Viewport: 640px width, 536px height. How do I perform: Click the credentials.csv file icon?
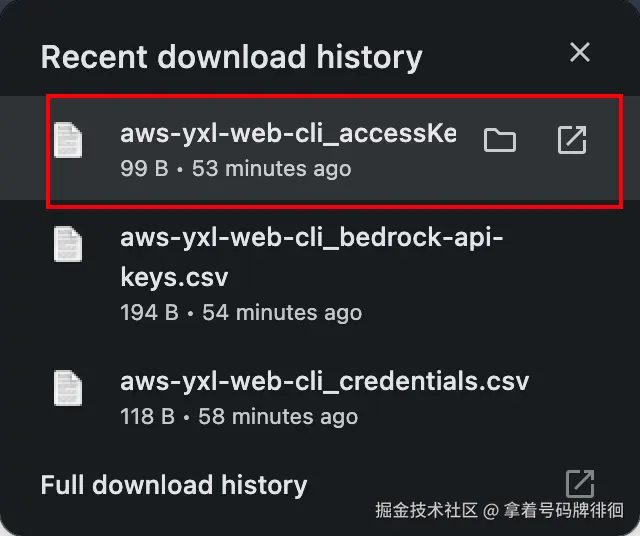[x=68, y=386]
